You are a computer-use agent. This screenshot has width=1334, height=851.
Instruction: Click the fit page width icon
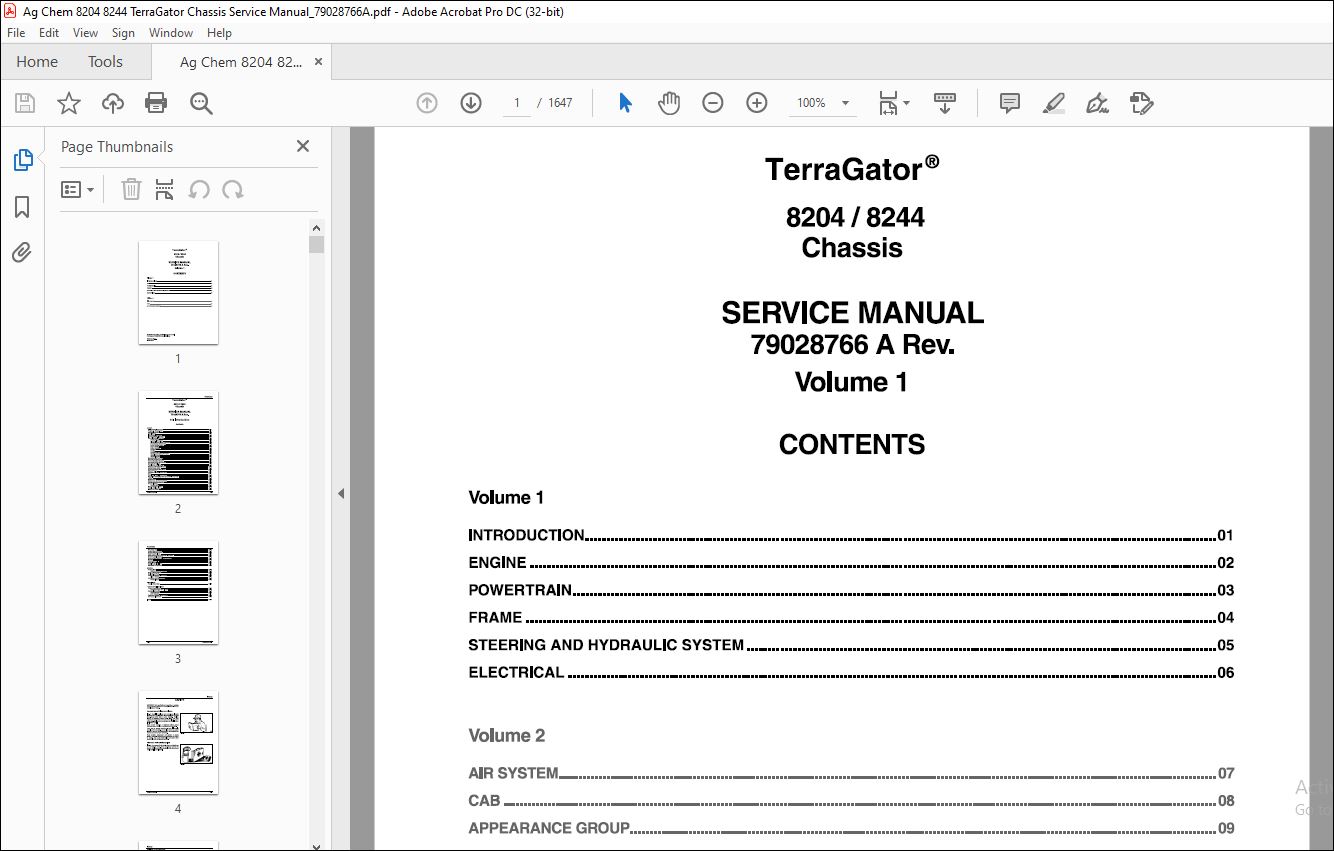pos(888,103)
